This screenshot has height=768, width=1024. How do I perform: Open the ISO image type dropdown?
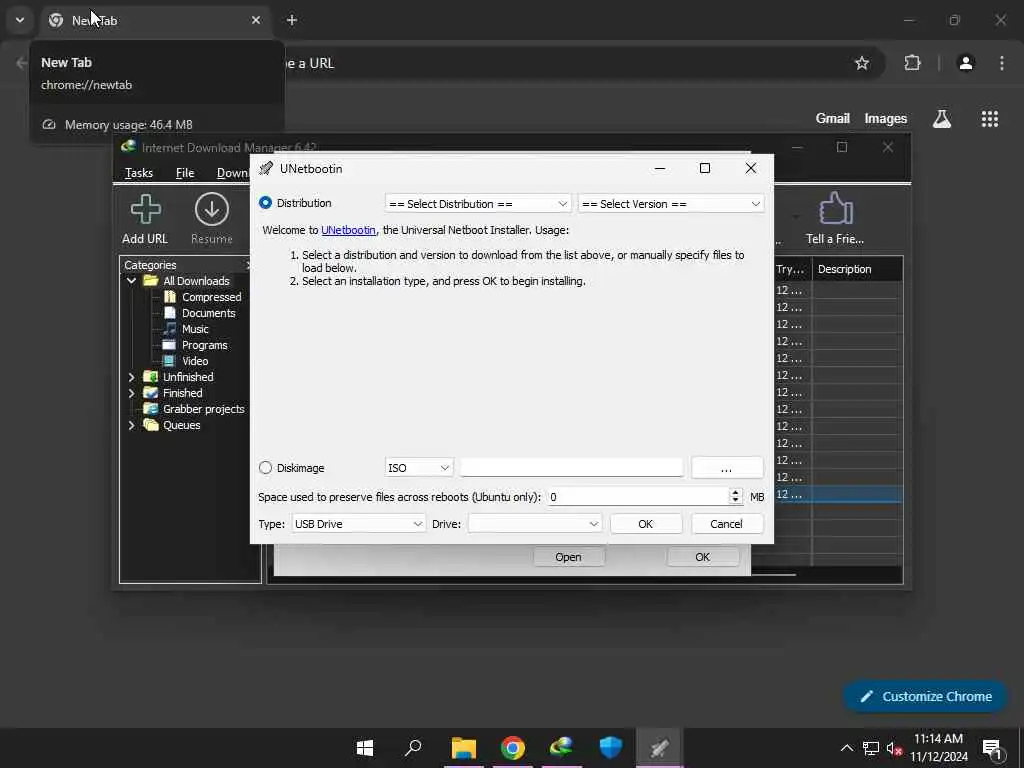pos(419,468)
